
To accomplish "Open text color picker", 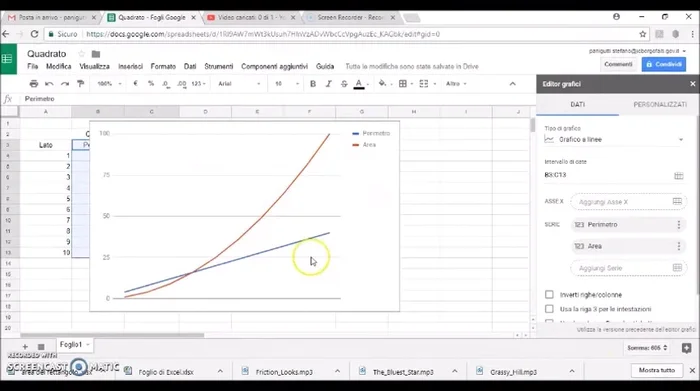I will pos(359,83).
